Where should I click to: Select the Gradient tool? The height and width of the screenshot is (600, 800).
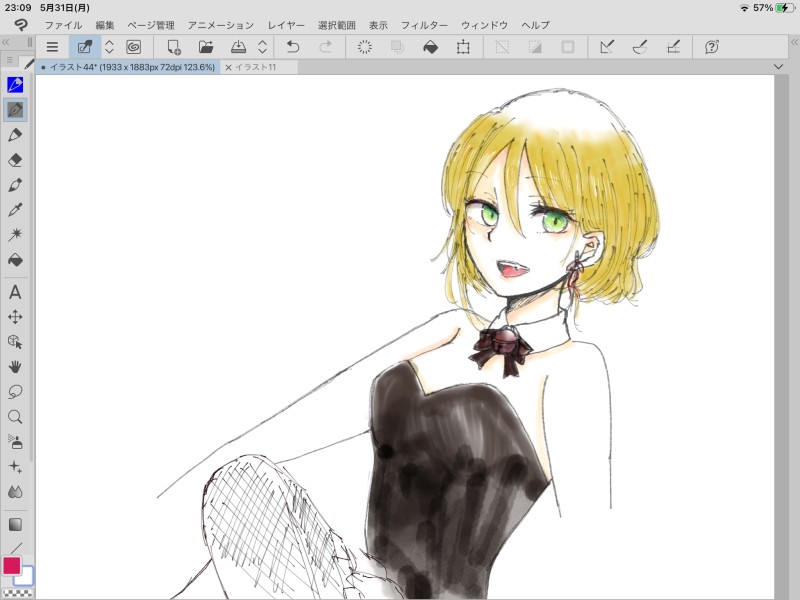pos(15,524)
